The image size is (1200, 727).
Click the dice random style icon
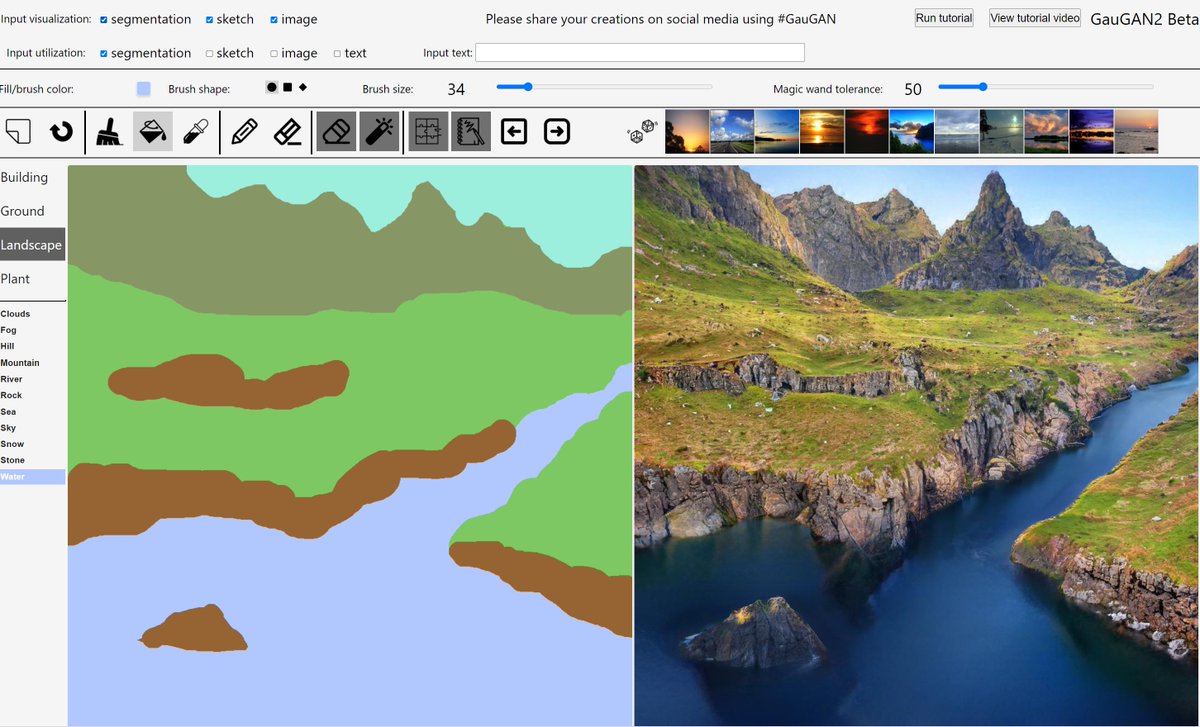[x=641, y=131]
